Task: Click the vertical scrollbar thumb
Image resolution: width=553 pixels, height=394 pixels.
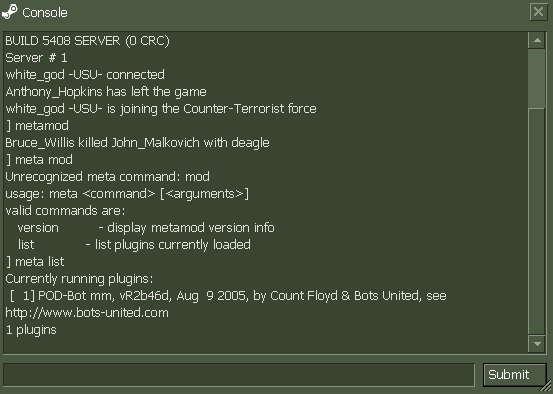Action: pyautogui.click(x=537, y=78)
